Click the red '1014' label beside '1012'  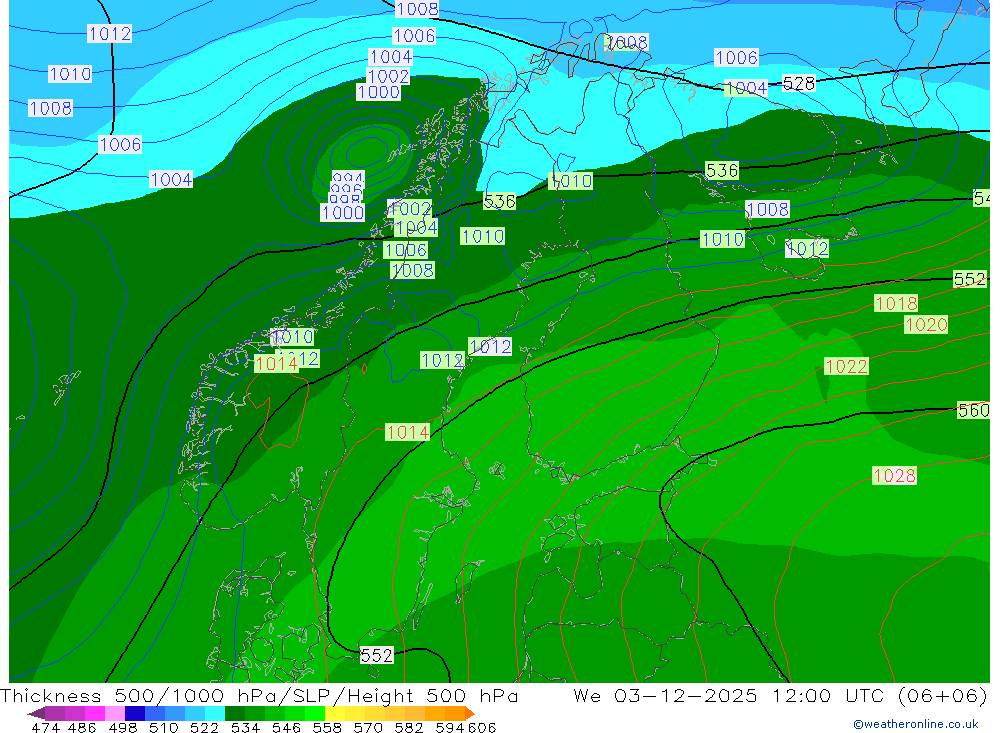(x=276, y=364)
